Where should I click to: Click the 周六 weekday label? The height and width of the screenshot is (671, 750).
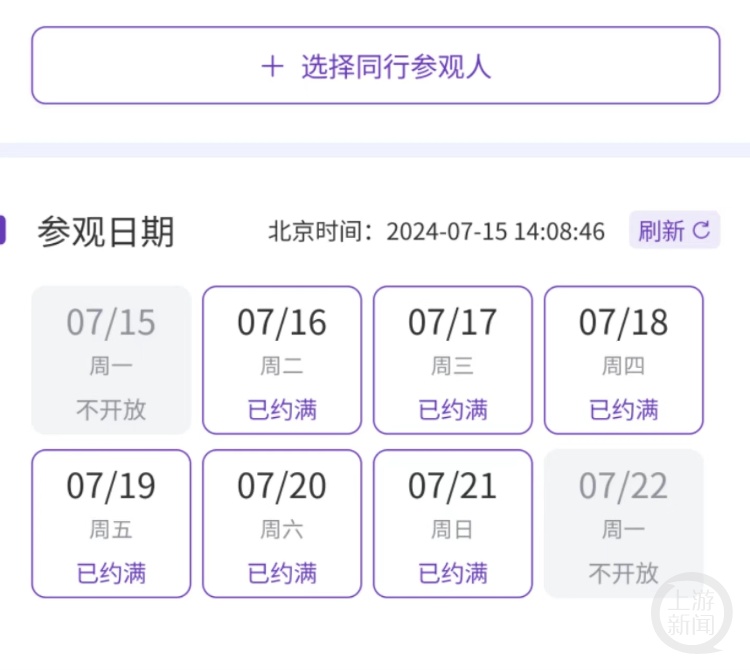282,529
